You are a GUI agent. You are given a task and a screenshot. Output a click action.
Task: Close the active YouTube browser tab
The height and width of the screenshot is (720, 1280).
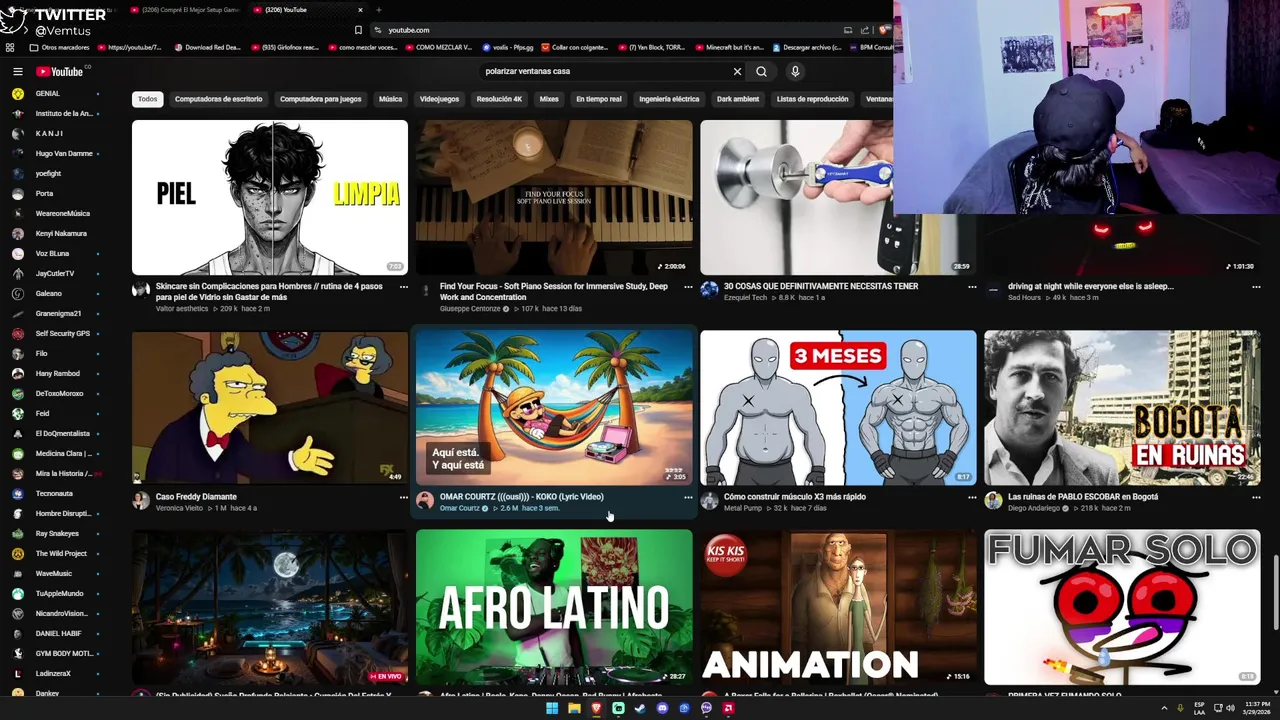358,10
